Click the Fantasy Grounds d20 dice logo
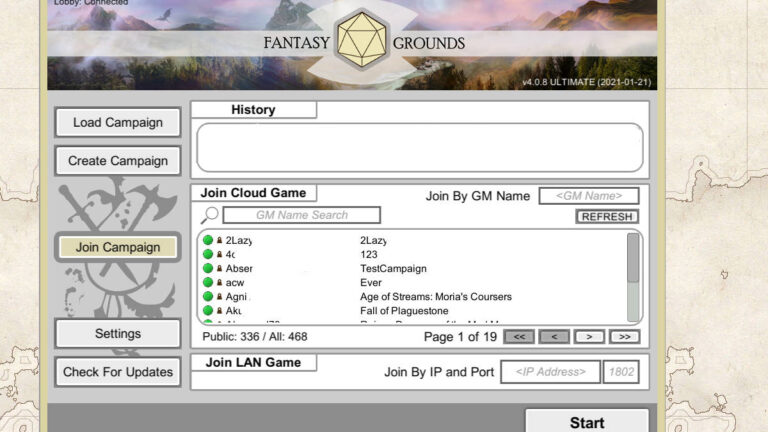Screen dimensions: 768x432 point(362,40)
